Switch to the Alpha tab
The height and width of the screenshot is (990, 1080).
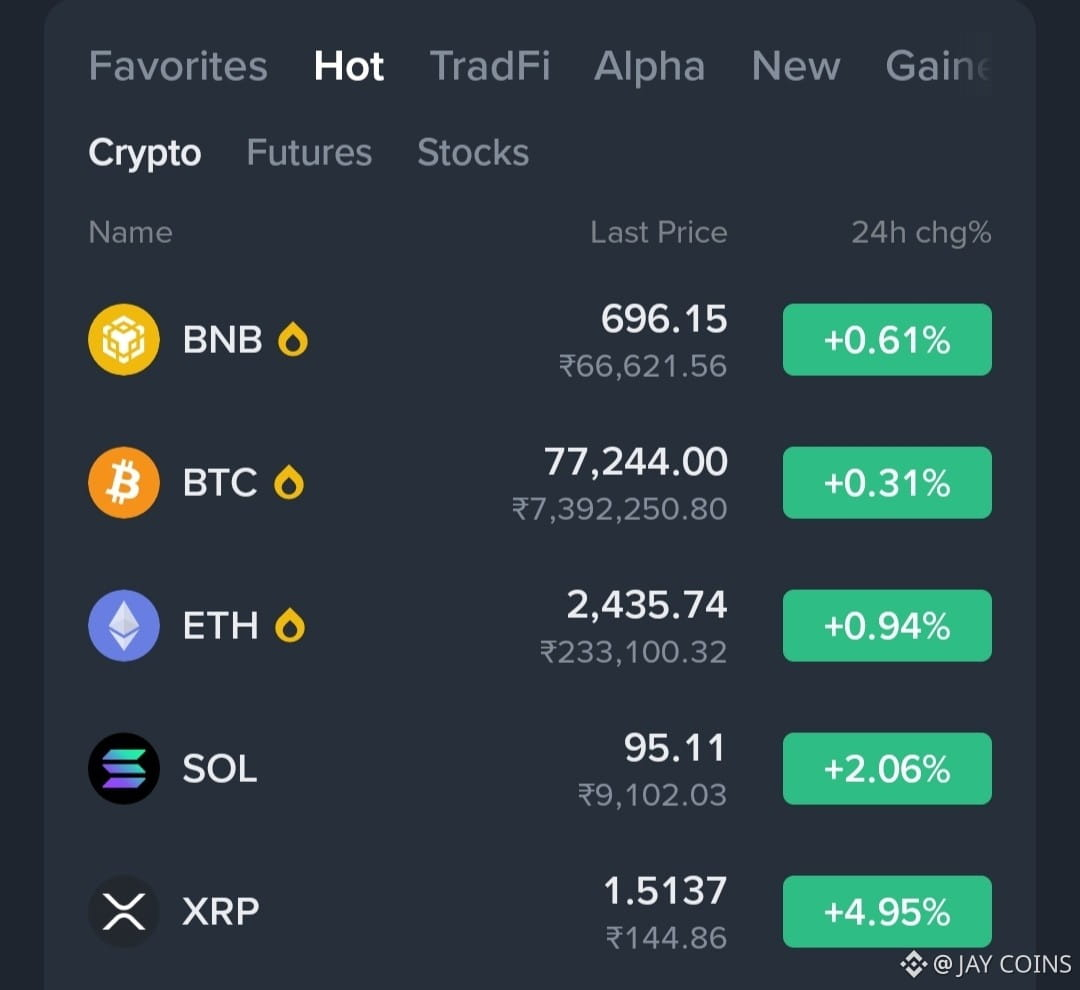[x=650, y=67]
